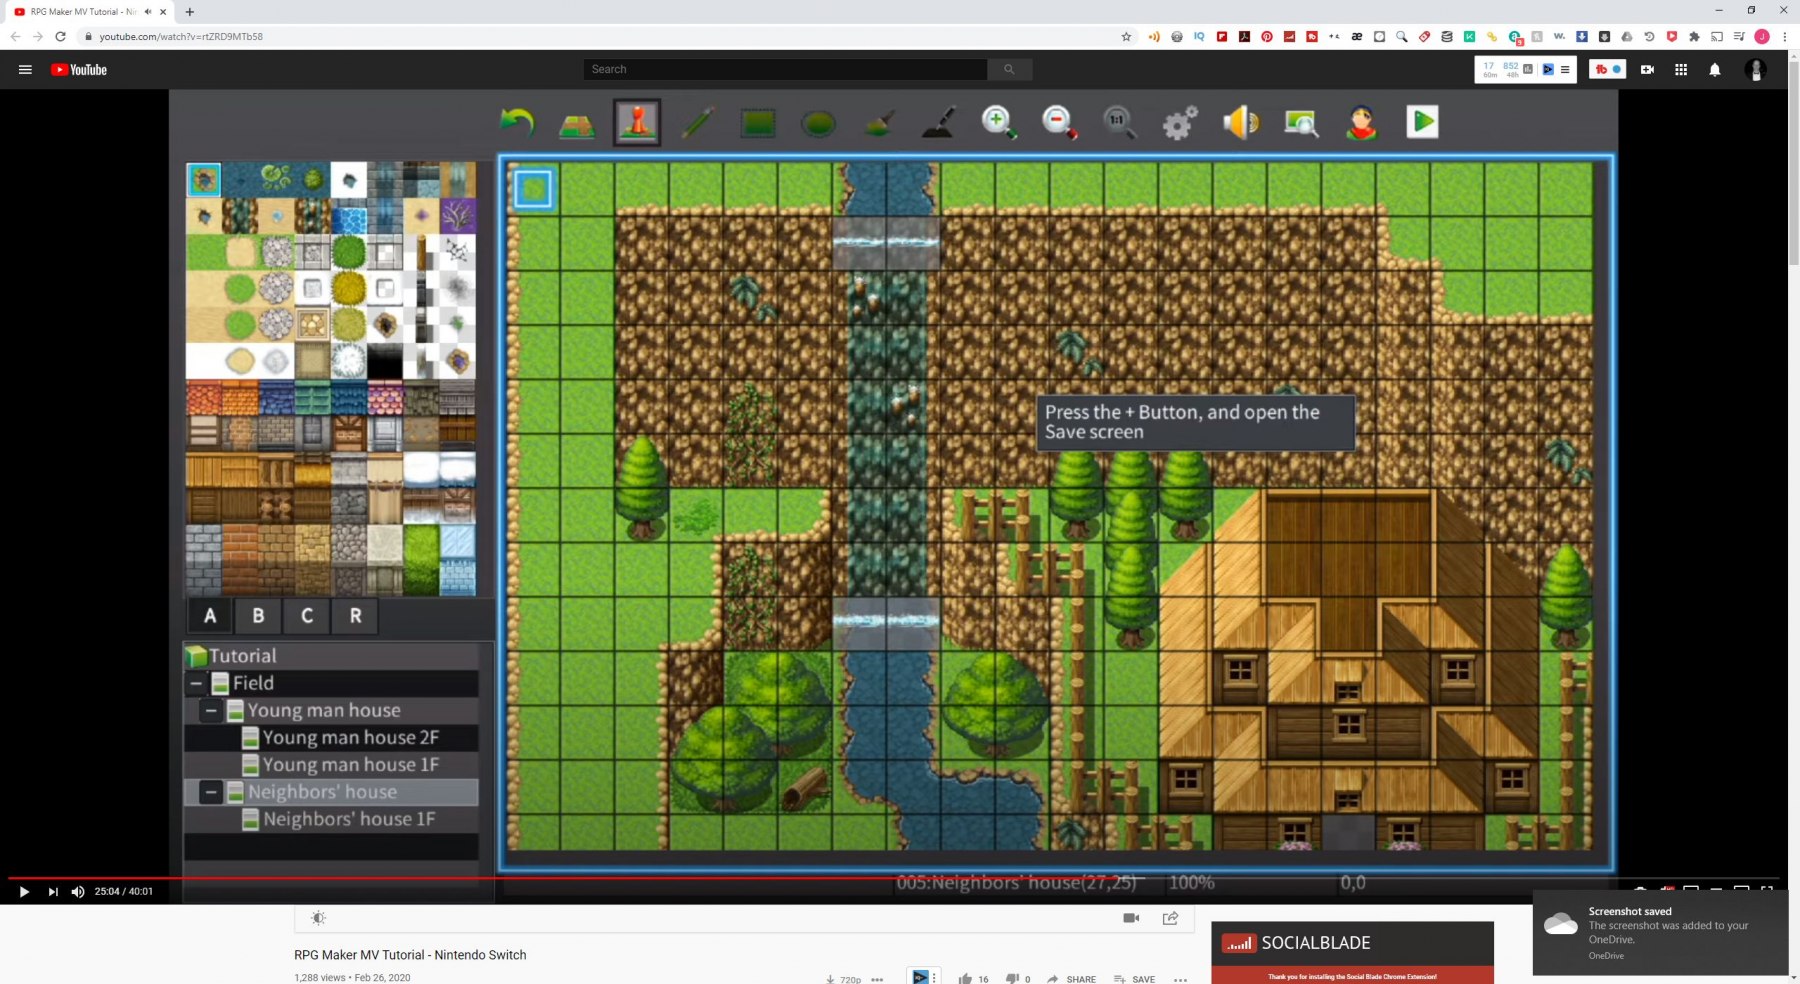1800x984 pixels.
Task: Open a new Chrome tab
Action: (x=189, y=12)
